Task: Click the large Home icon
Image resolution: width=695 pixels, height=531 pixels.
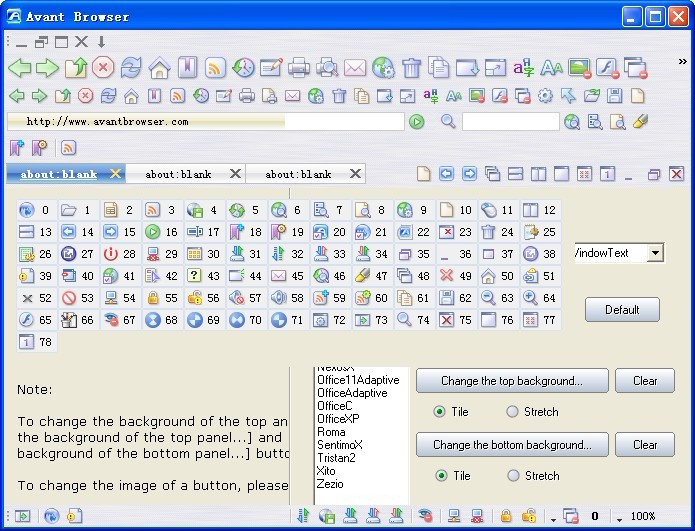Action: click(x=159, y=68)
